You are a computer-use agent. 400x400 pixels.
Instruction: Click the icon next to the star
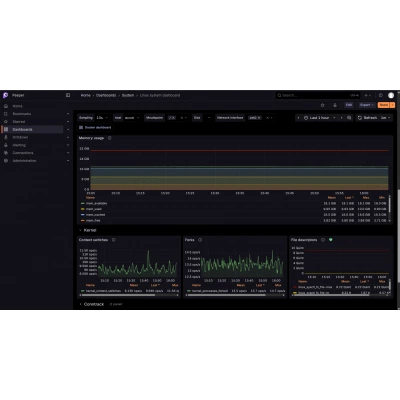pyautogui.click(x=335, y=105)
